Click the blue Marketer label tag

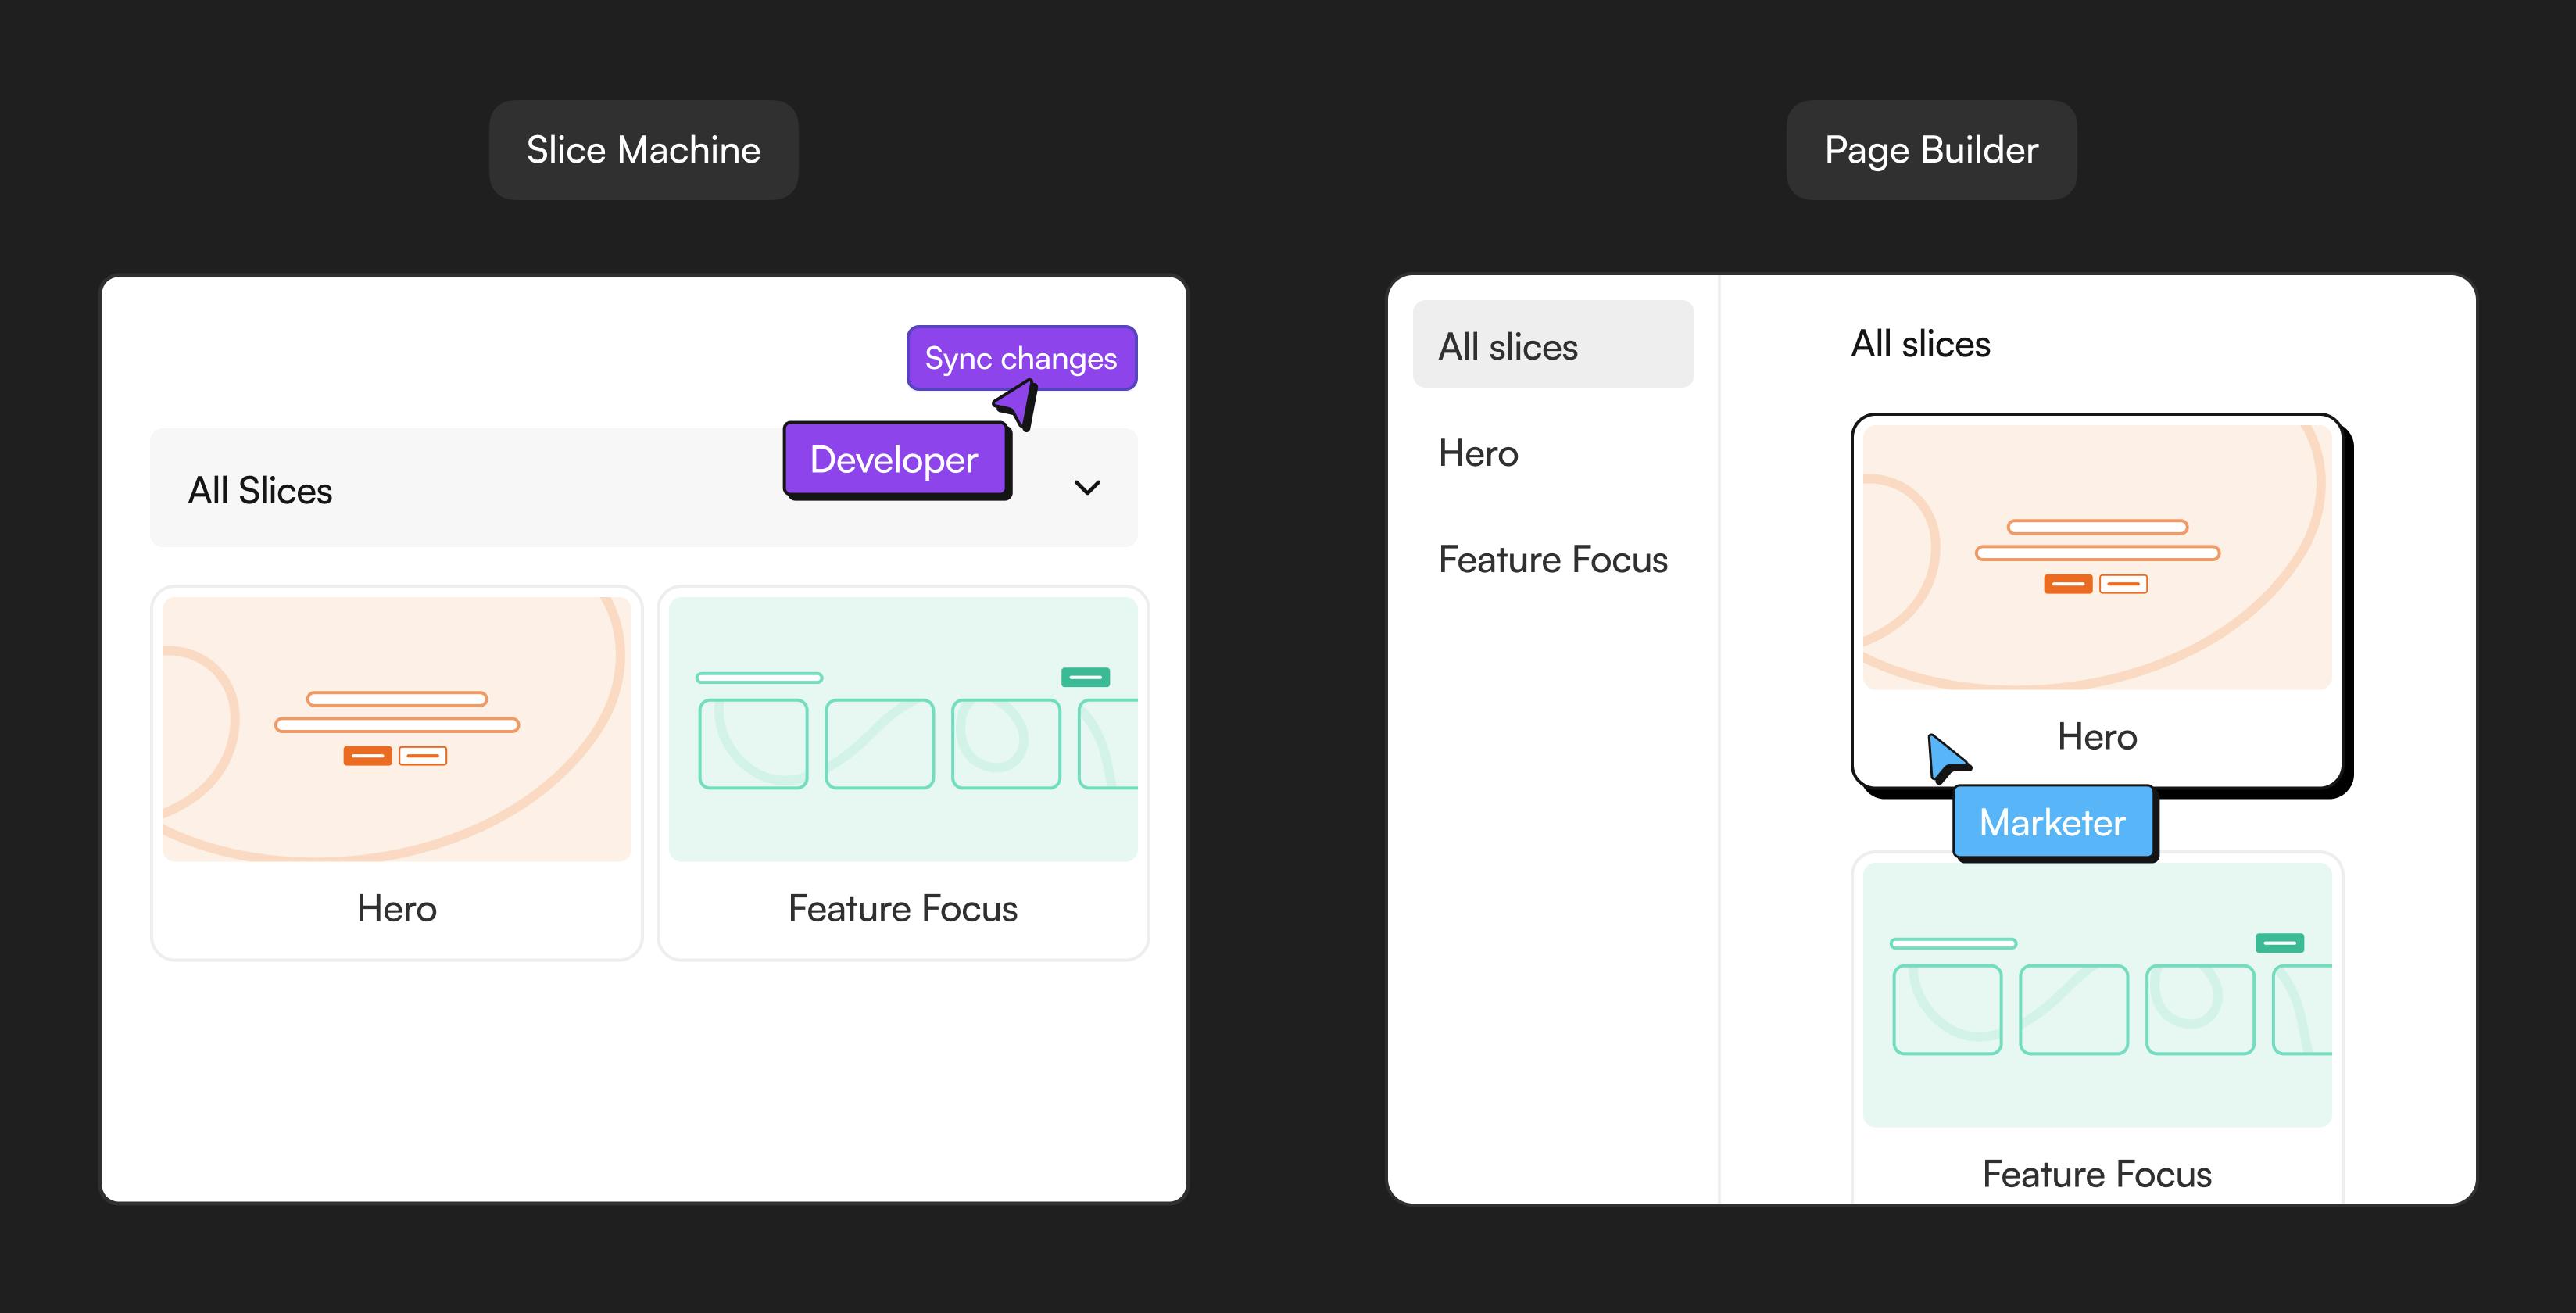click(2052, 822)
